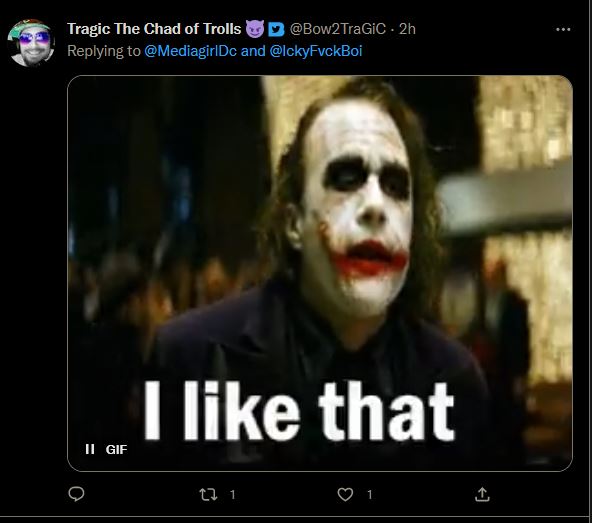Open the Joker GIF media

320,273
